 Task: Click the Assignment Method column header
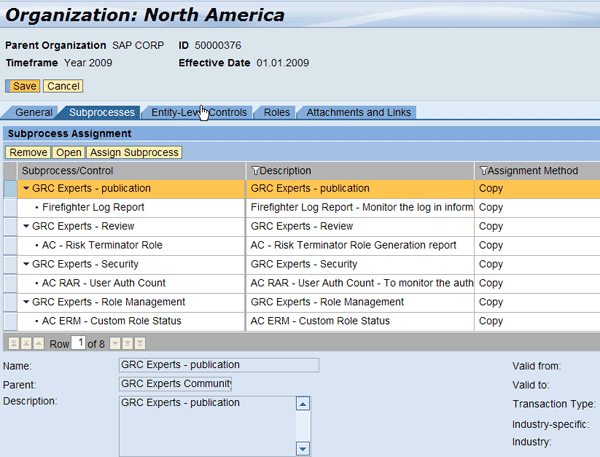point(537,171)
